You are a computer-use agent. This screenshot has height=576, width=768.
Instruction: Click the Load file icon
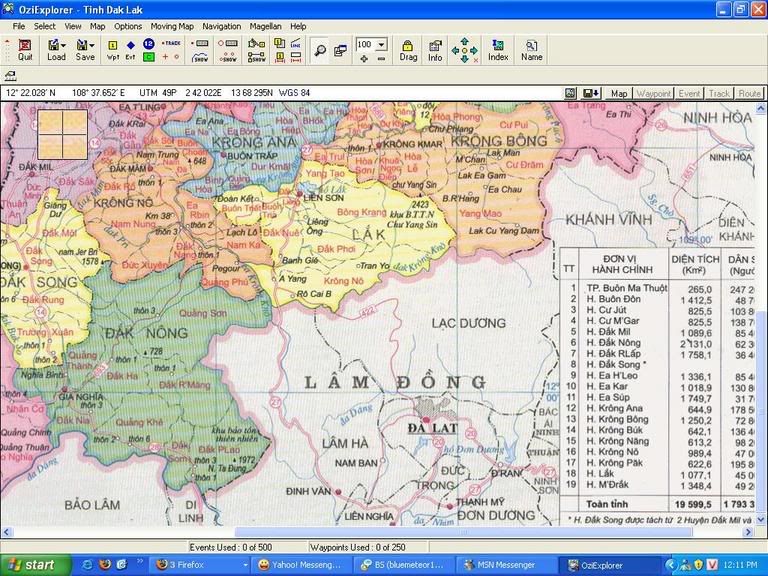53,50
